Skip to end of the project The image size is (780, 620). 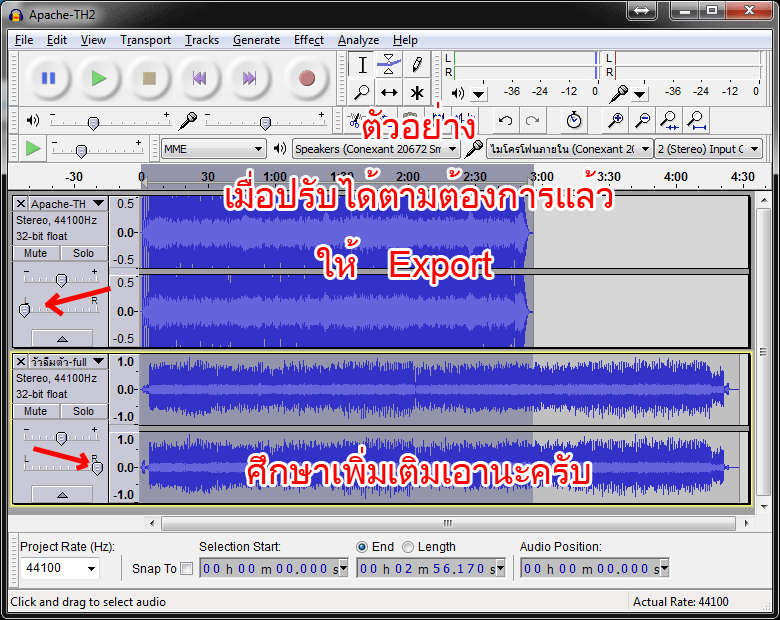[x=249, y=78]
